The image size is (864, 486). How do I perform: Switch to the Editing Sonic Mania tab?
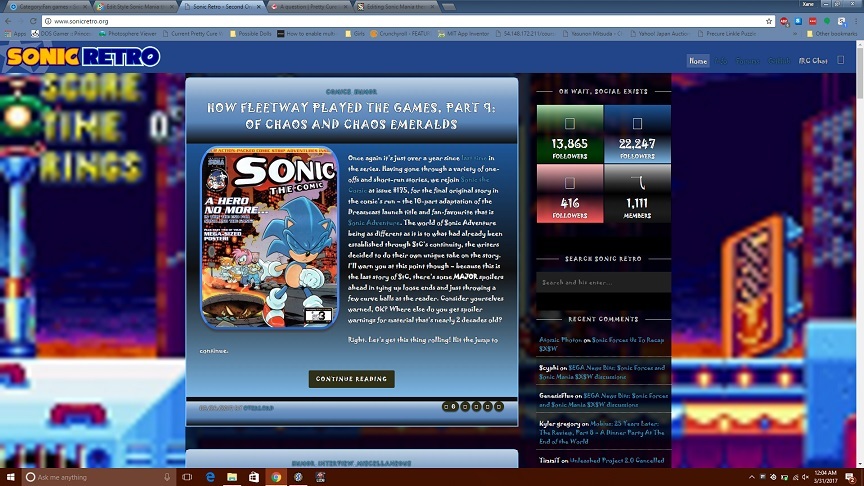(397, 7)
